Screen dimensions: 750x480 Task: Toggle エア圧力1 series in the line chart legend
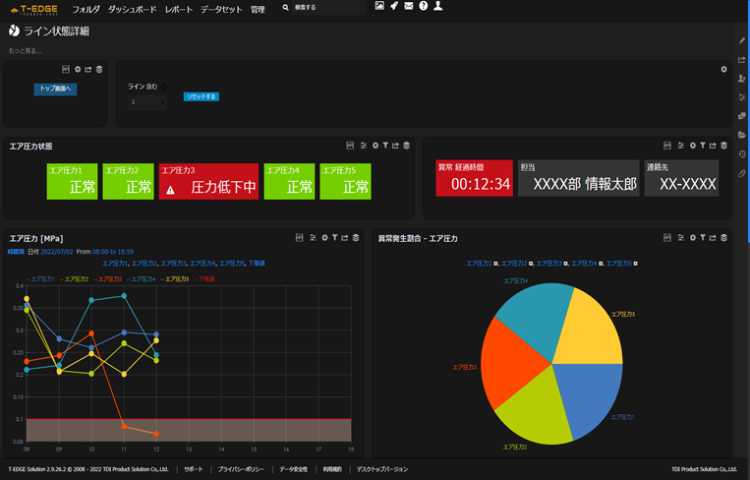(41, 279)
